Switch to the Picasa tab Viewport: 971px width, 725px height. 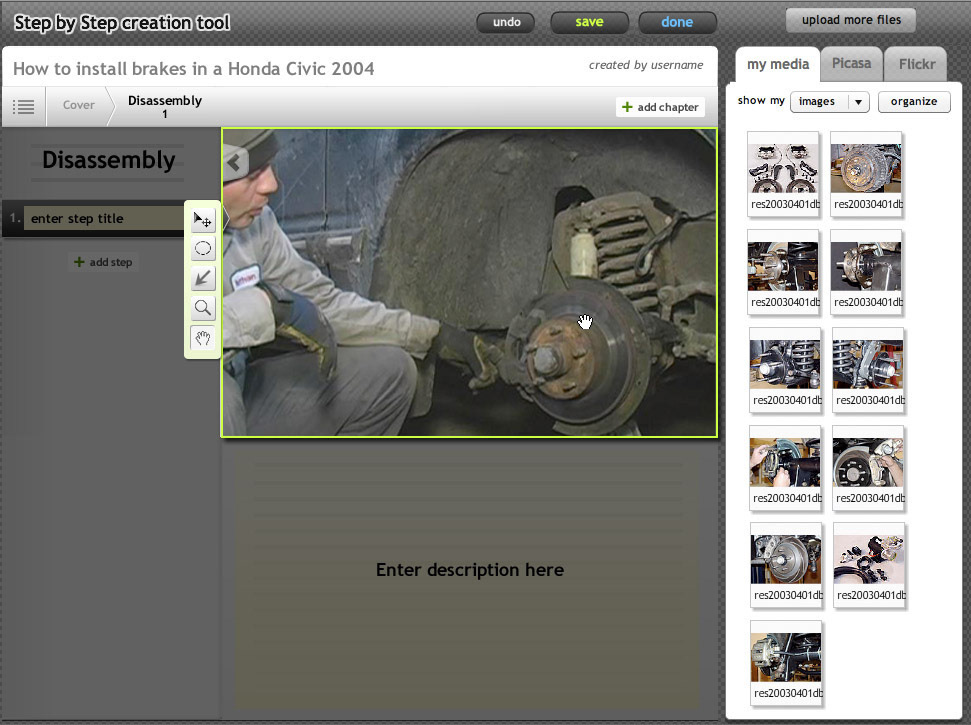pyautogui.click(x=851, y=64)
